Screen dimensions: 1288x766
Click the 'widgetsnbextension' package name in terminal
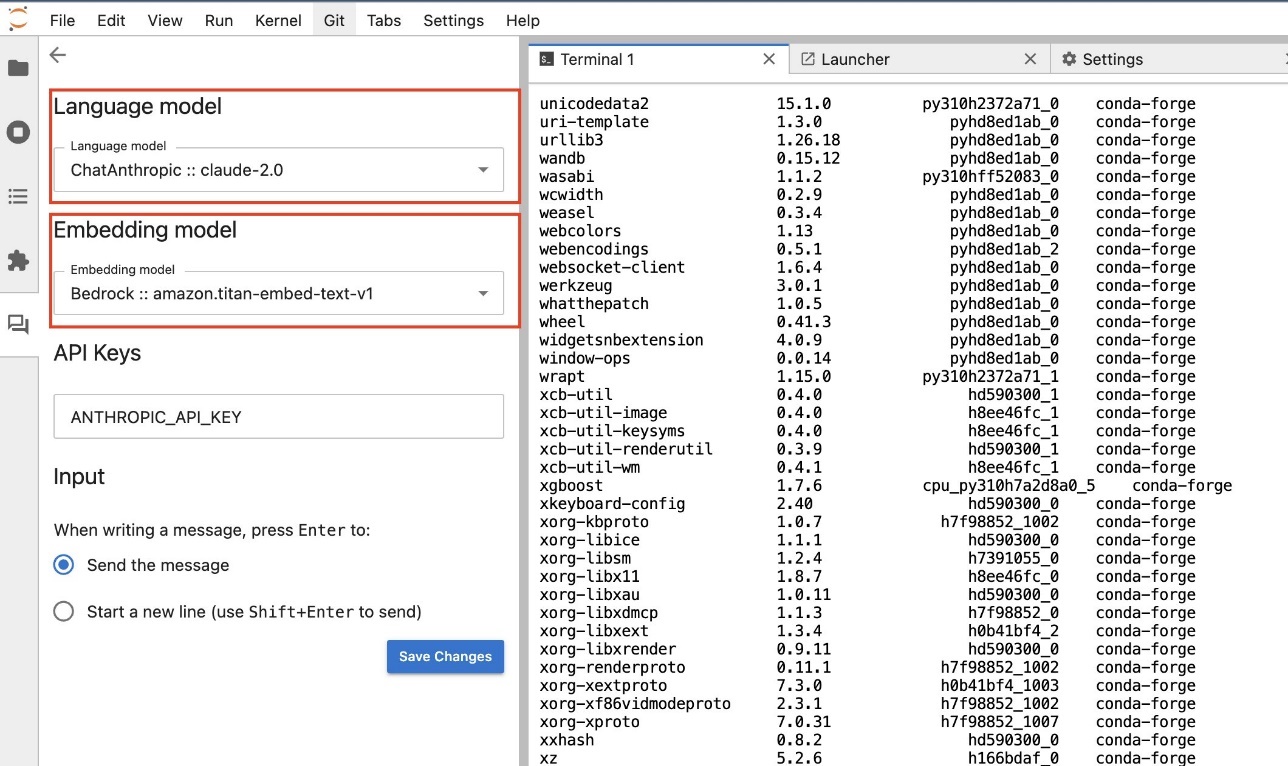pos(622,340)
